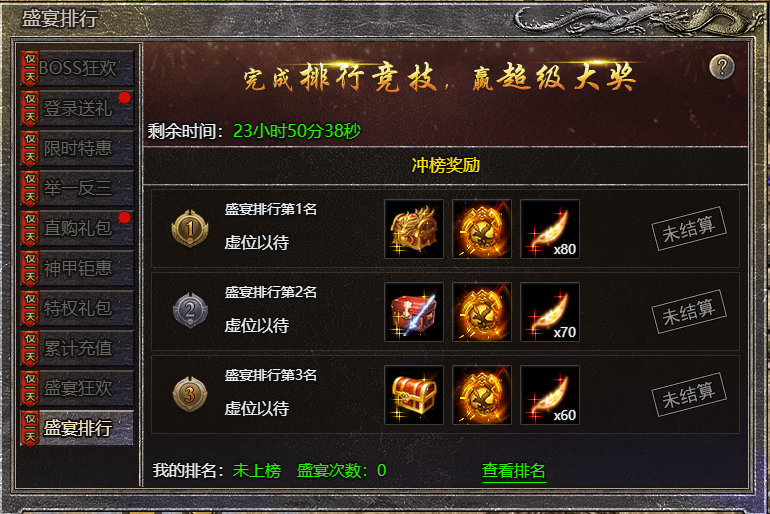Select the red sword chest reward for rank 2
Image resolution: width=770 pixels, height=514 pixels.
[x=414, y=312]
